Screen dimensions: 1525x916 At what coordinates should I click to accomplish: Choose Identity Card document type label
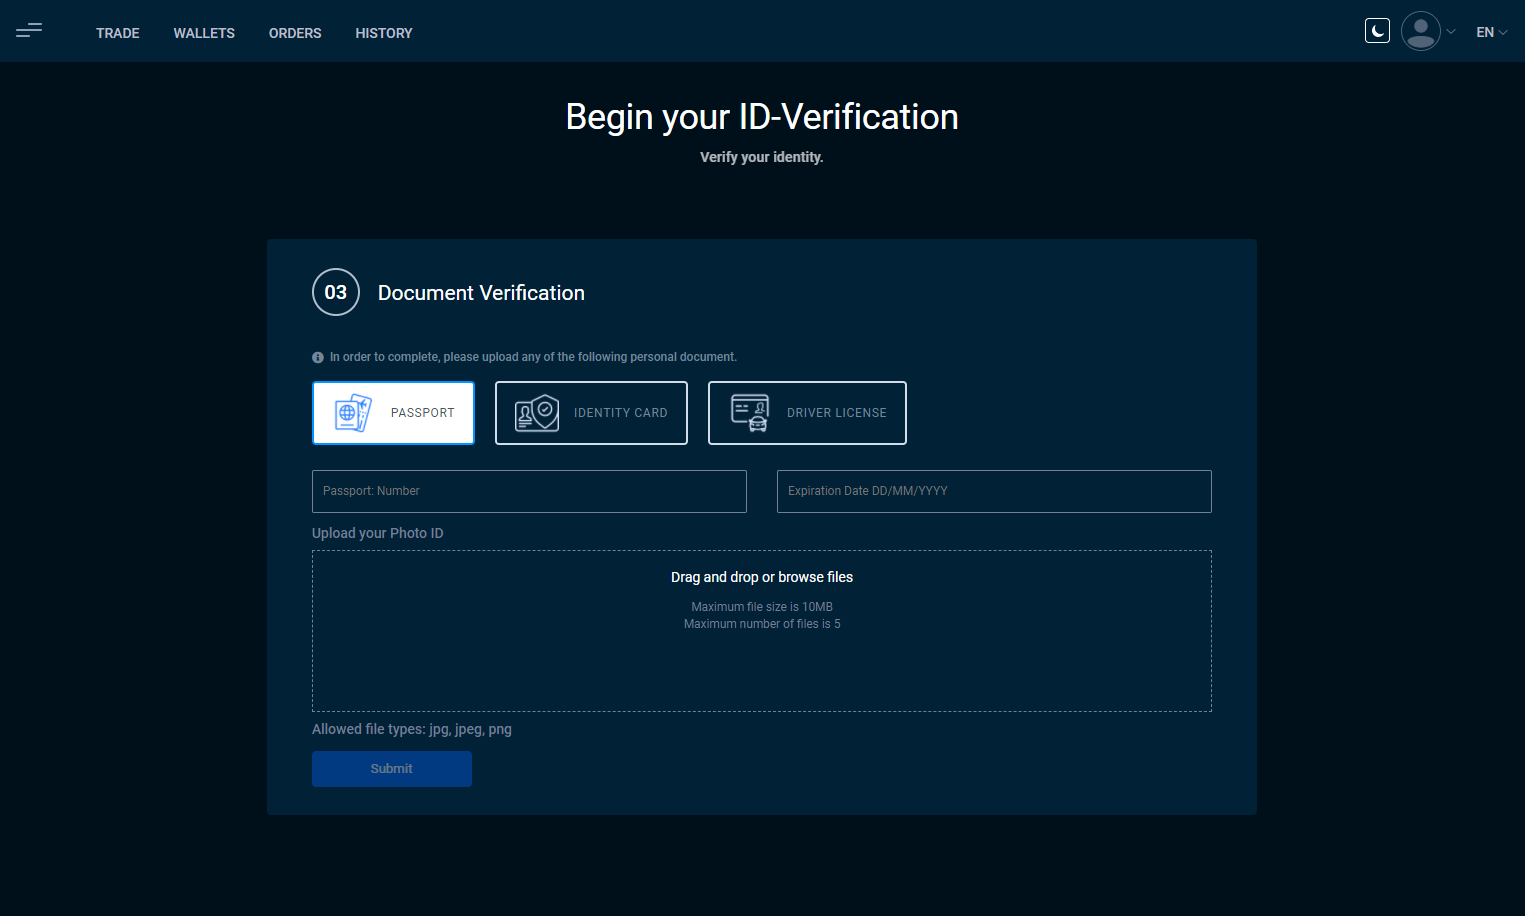pyautogui.click(x=620, y=413)
